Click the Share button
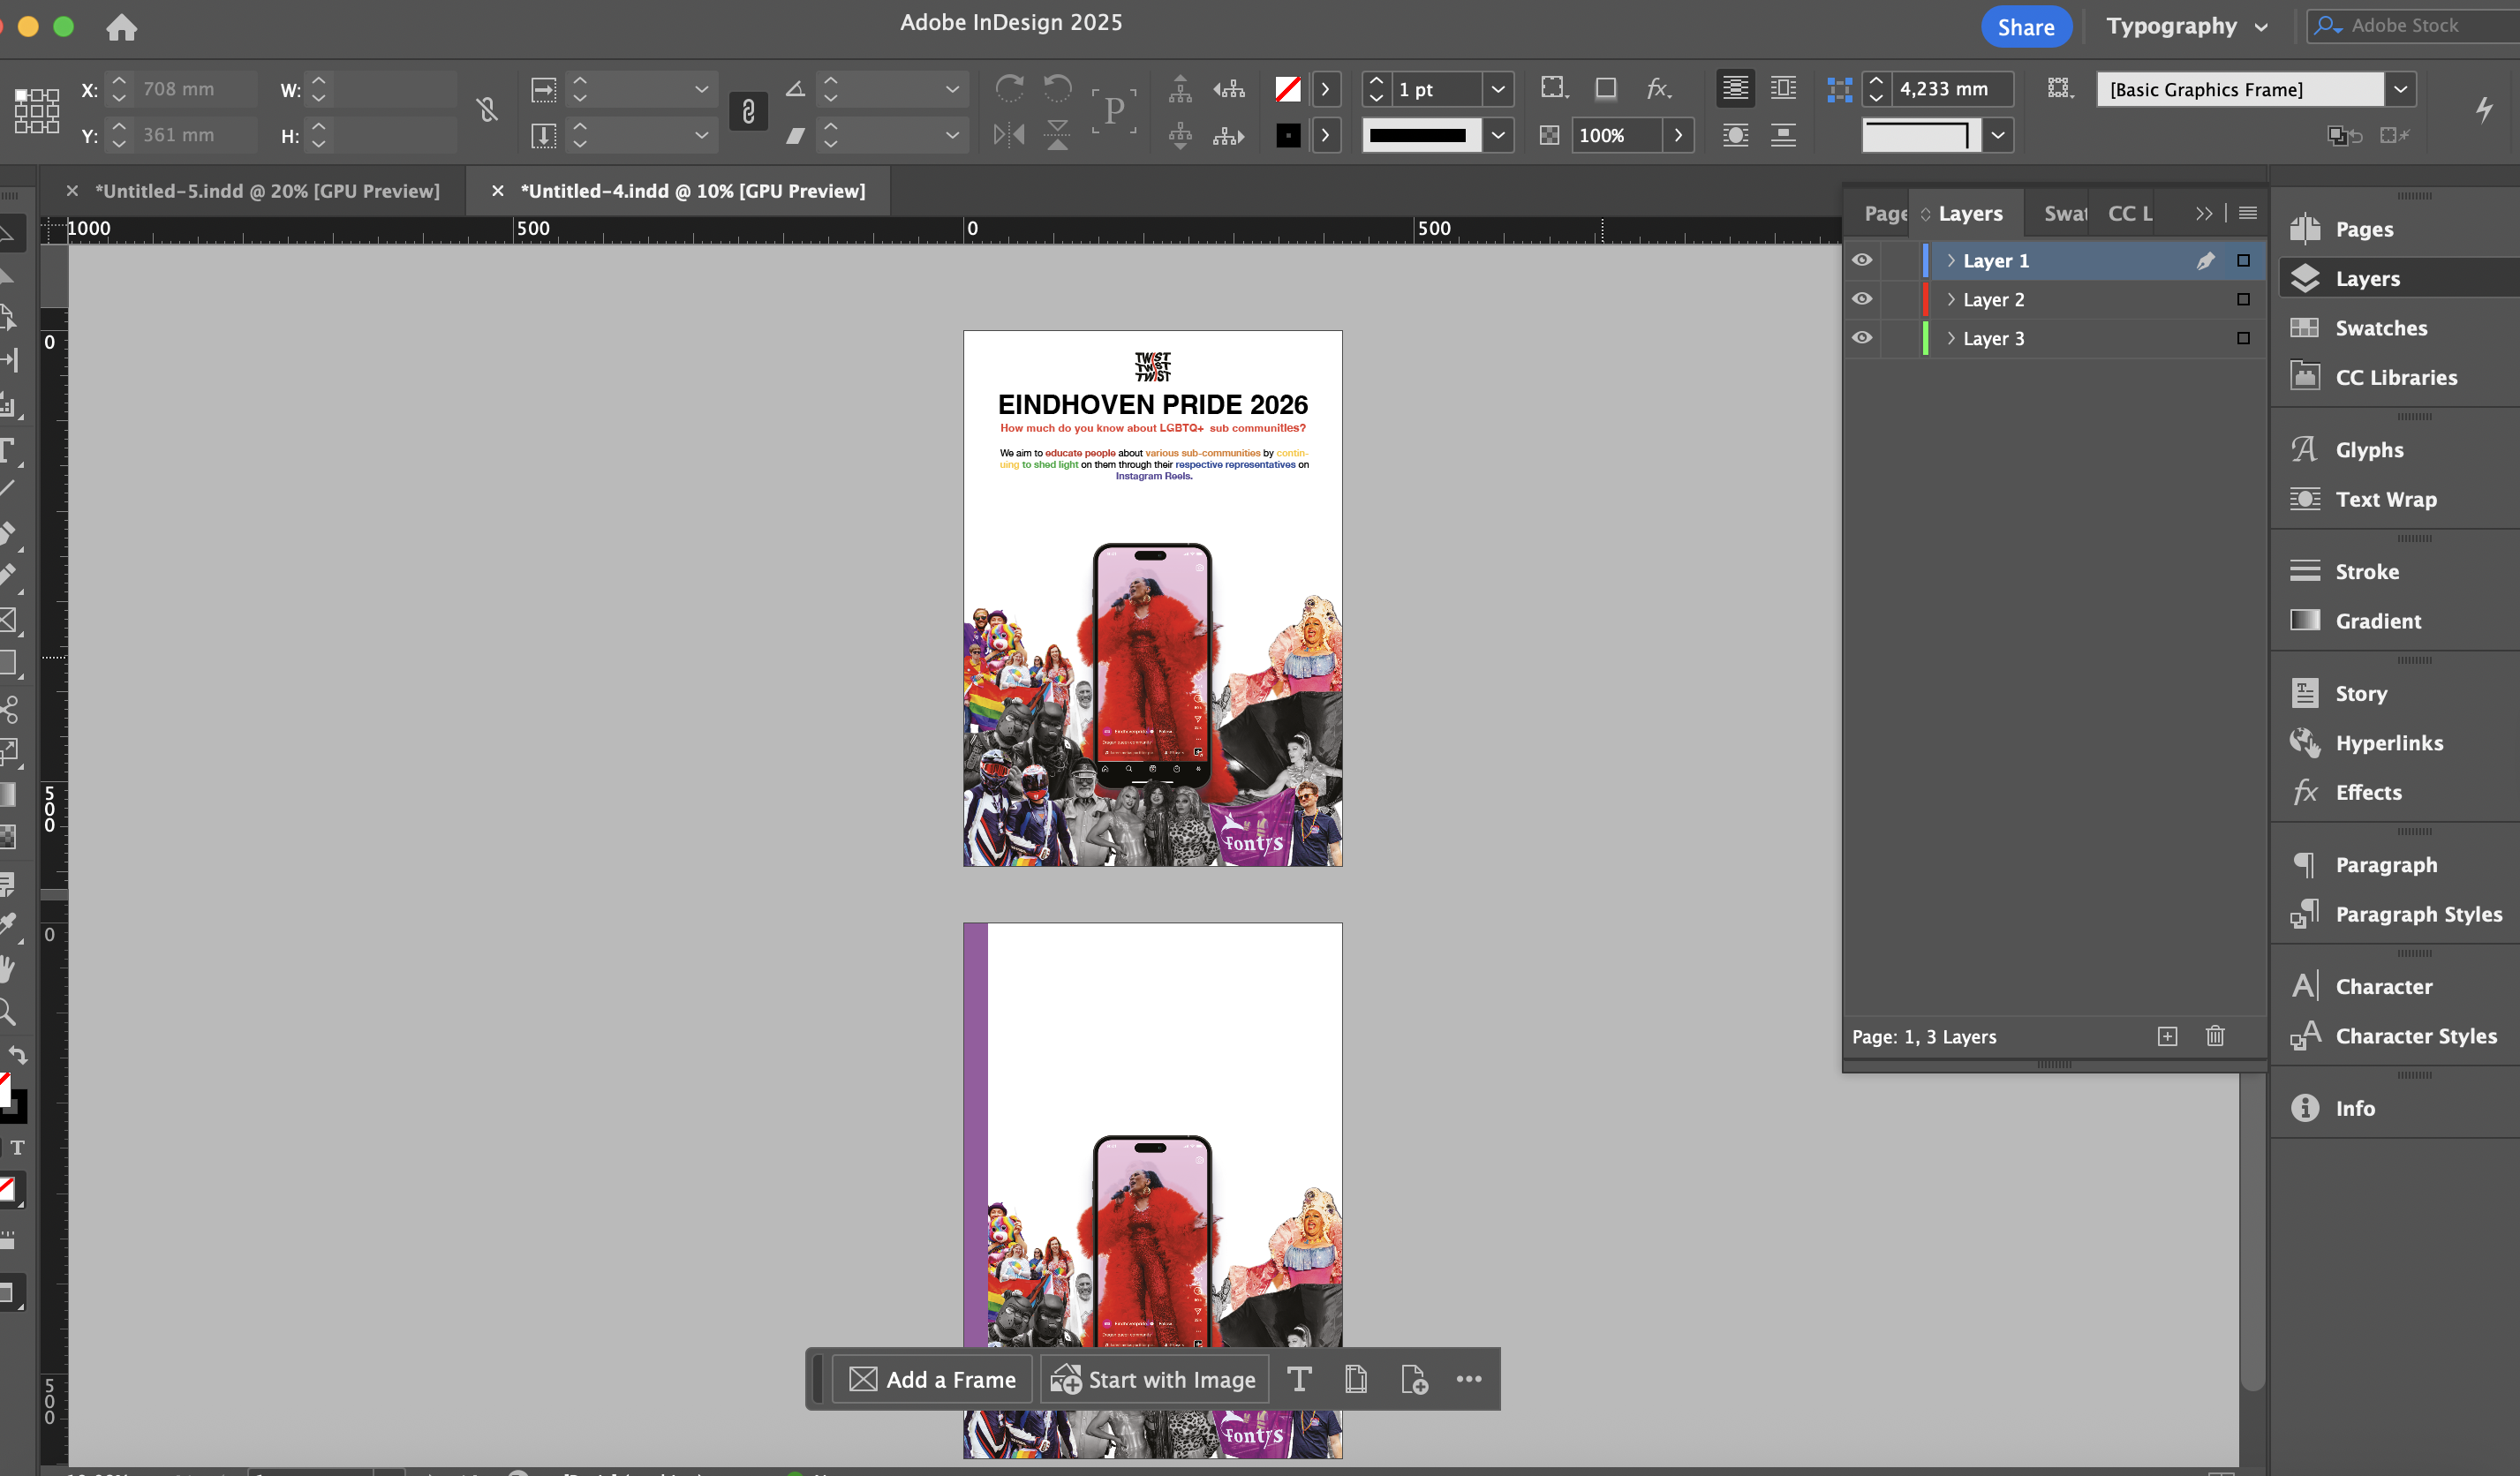This screenshot has width=2520, height=1476. 2025,27
